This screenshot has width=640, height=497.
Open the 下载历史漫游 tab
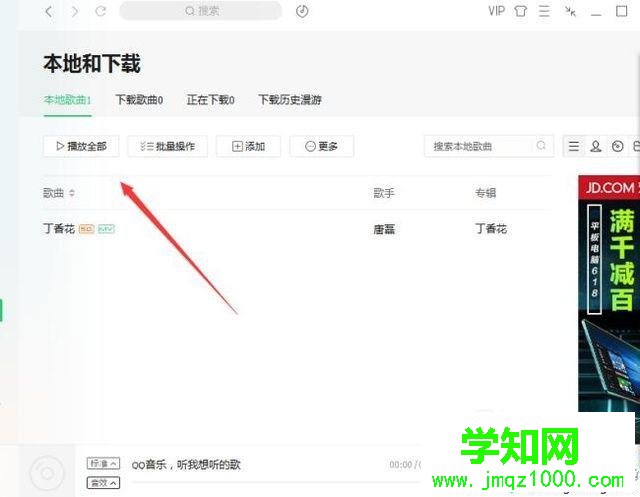tap(290, 100)
